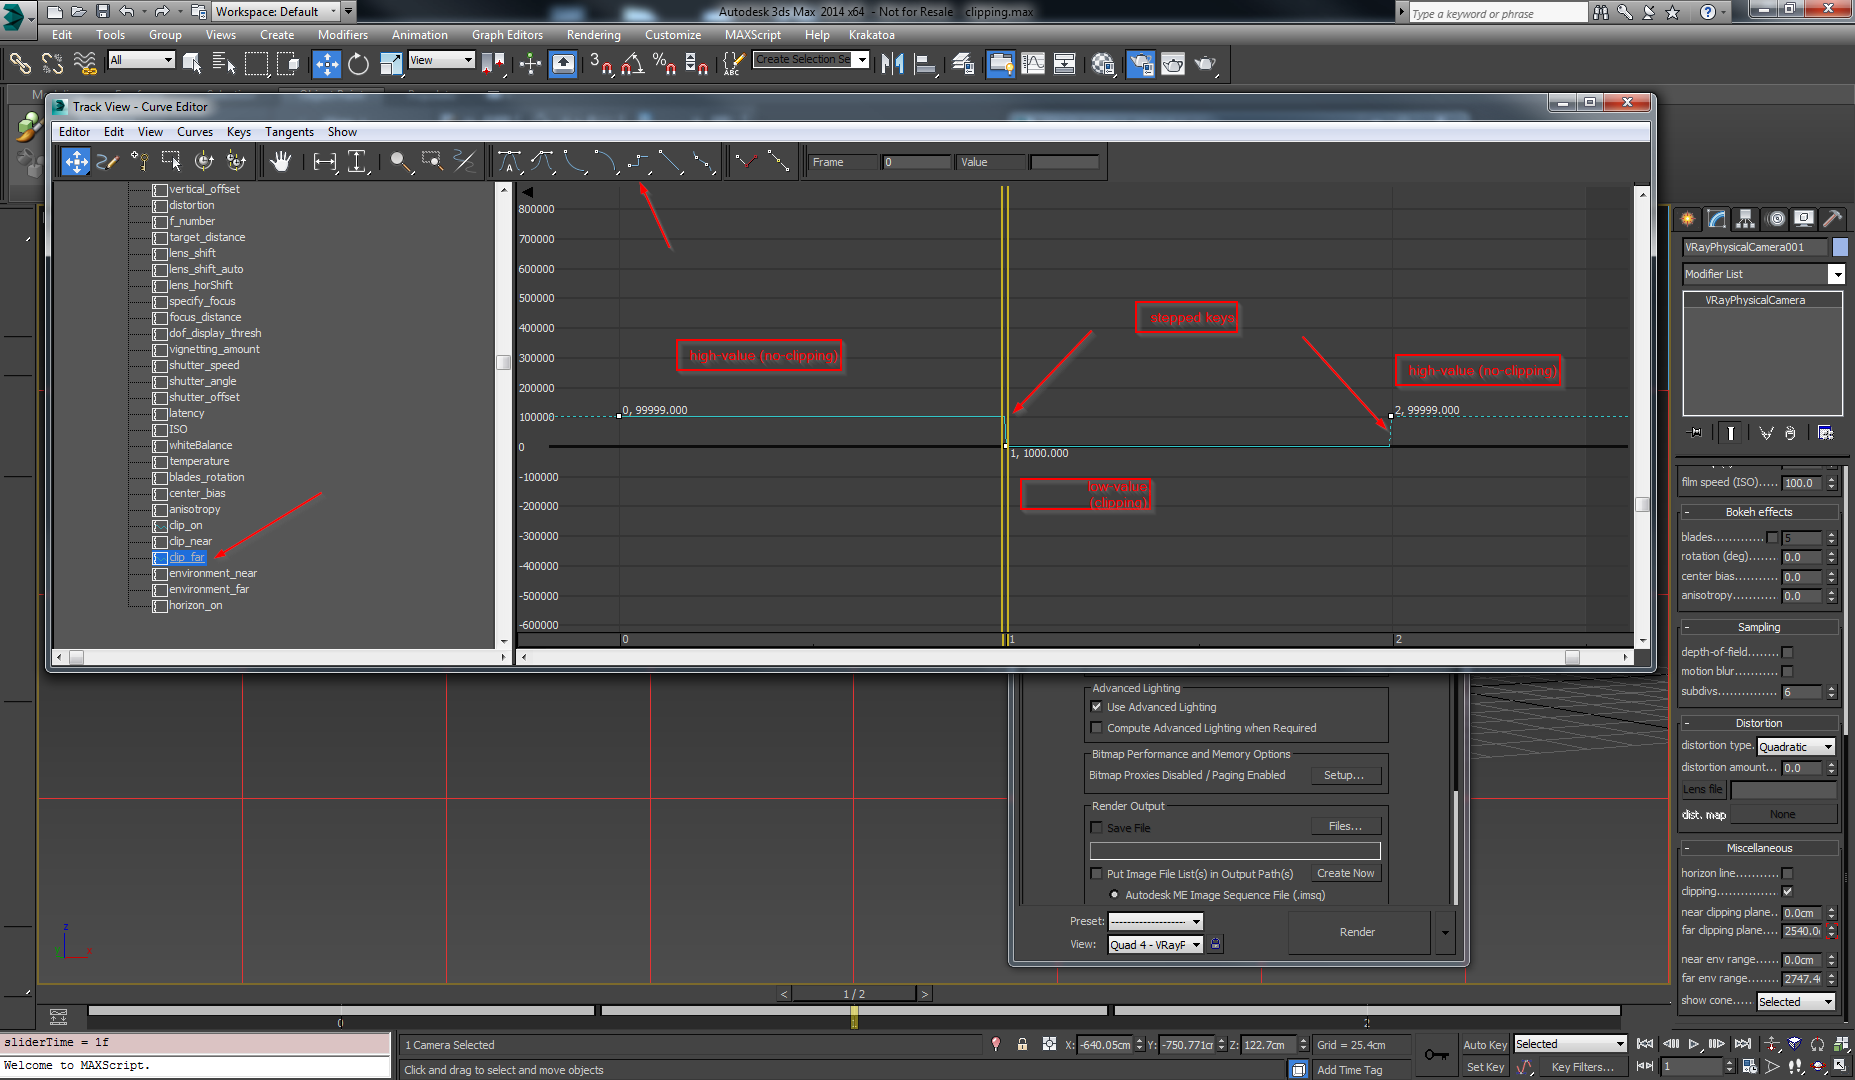Click Zoom Value Extents icon
1855x1080 pixels.
point(357,161)
